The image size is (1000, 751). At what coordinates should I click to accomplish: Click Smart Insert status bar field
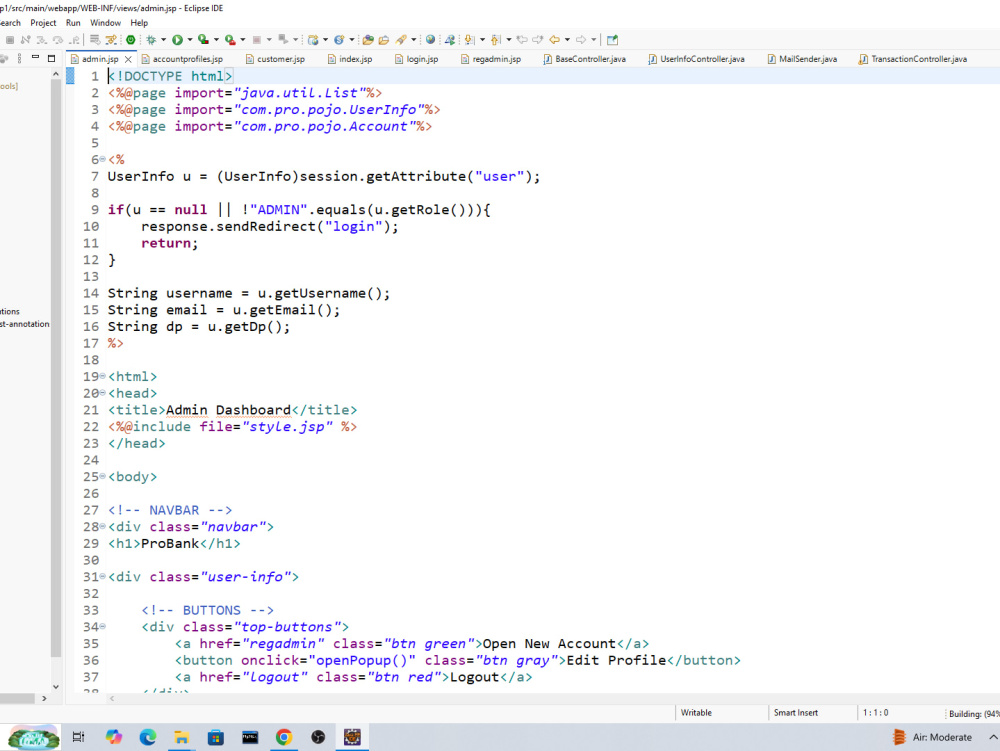[x=795, y=713]
